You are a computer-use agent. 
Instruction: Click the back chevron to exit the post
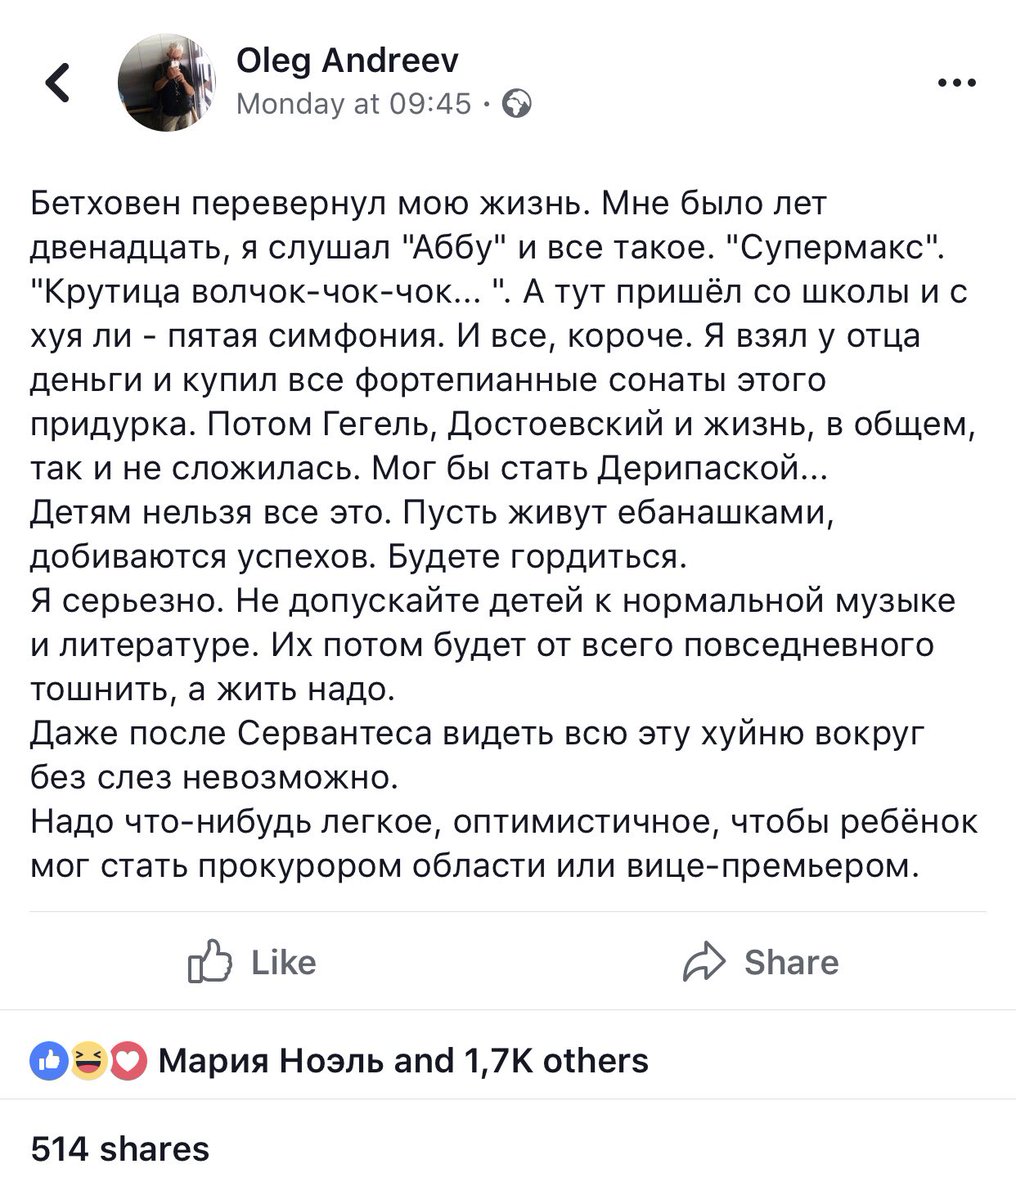(x=55, y=83)
